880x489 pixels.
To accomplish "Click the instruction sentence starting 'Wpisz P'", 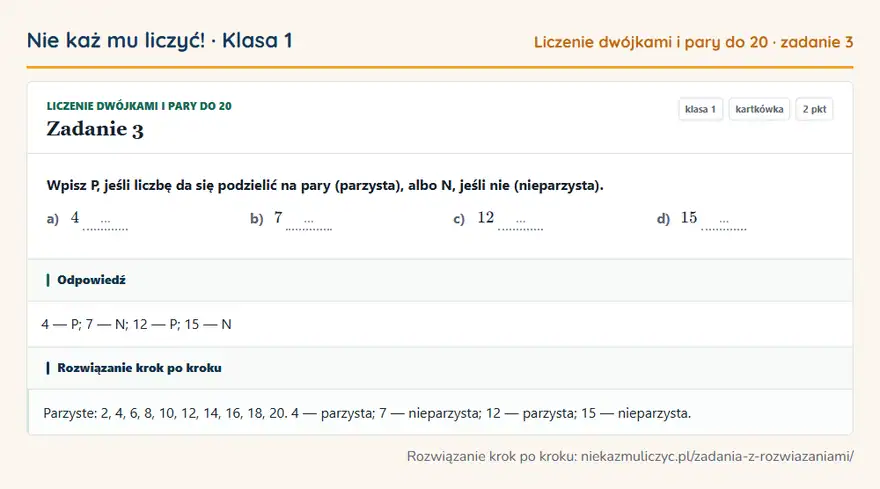I will pos(325,185).
